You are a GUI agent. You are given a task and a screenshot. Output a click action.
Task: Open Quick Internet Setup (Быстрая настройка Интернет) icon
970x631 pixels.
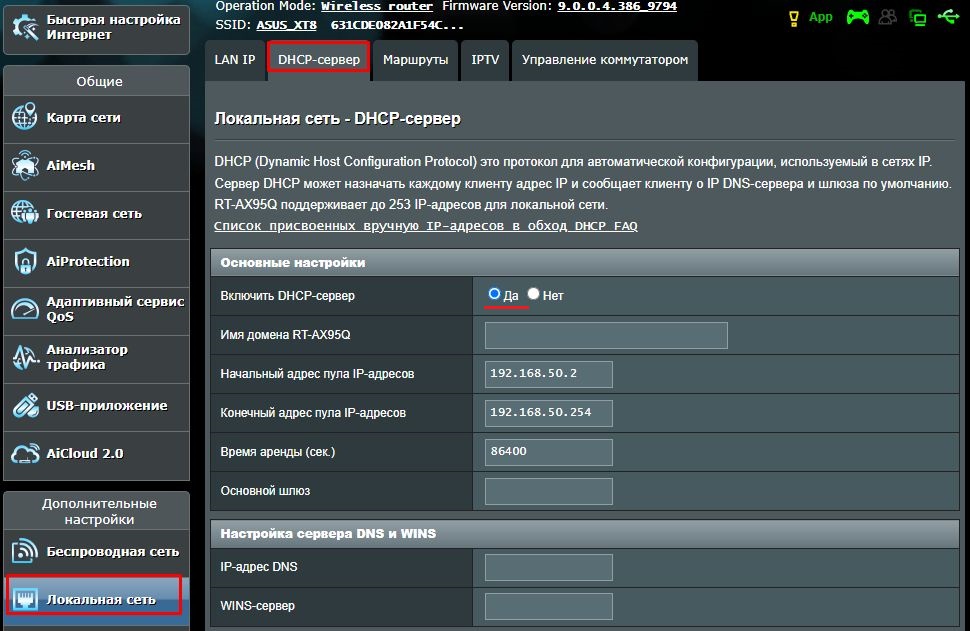tap(25, 27)
